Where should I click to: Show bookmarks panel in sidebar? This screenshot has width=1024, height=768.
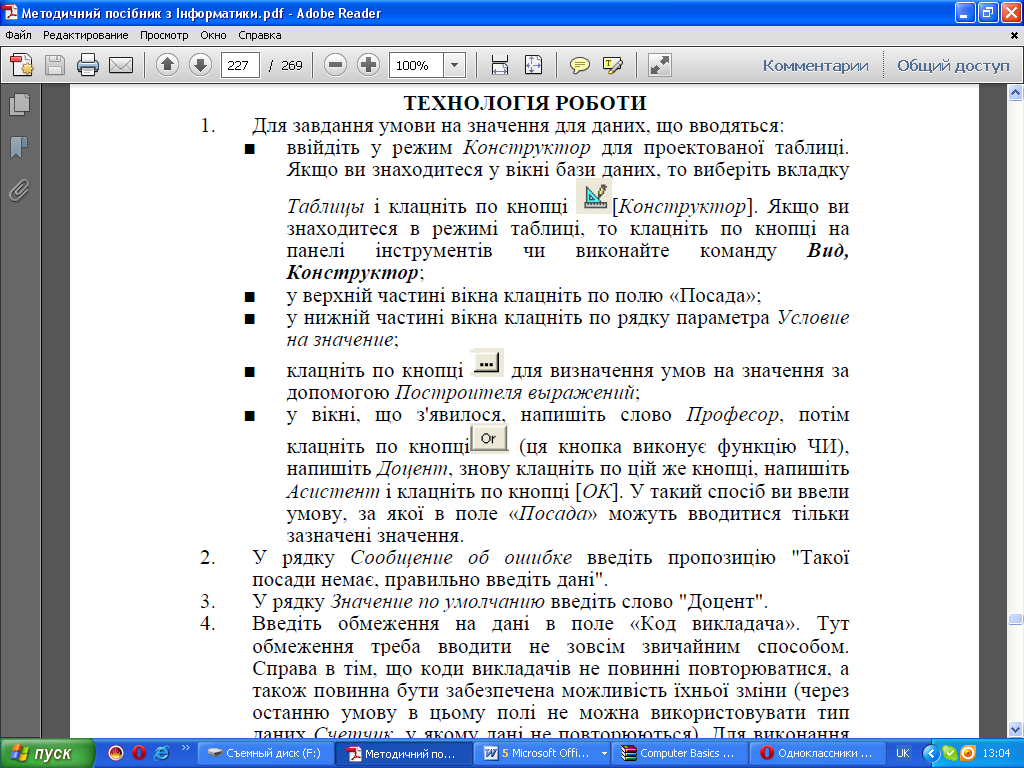click(20, 148)
